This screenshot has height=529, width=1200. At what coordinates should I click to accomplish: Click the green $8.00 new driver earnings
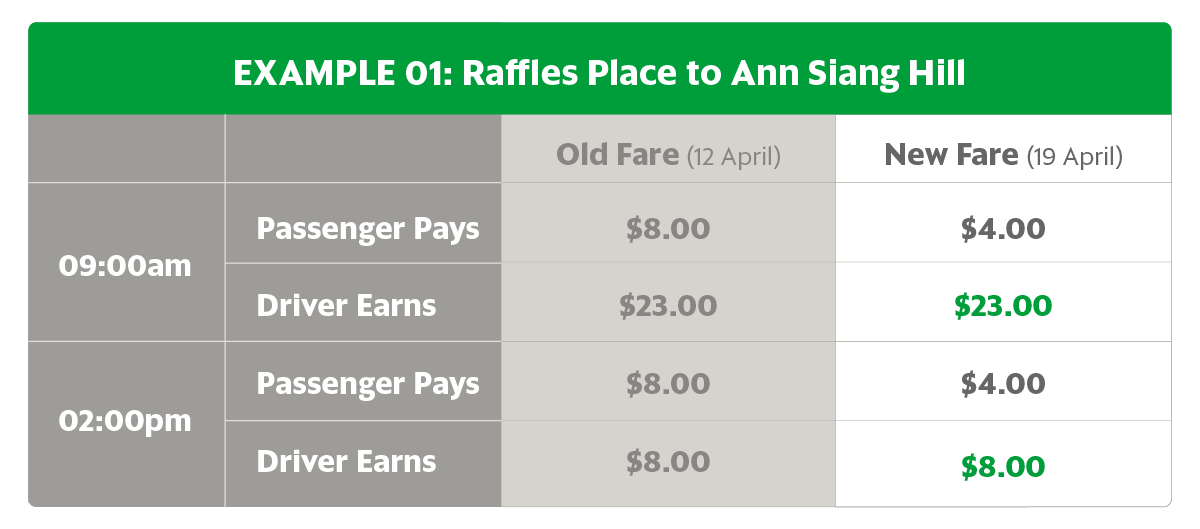[1002, 466]
